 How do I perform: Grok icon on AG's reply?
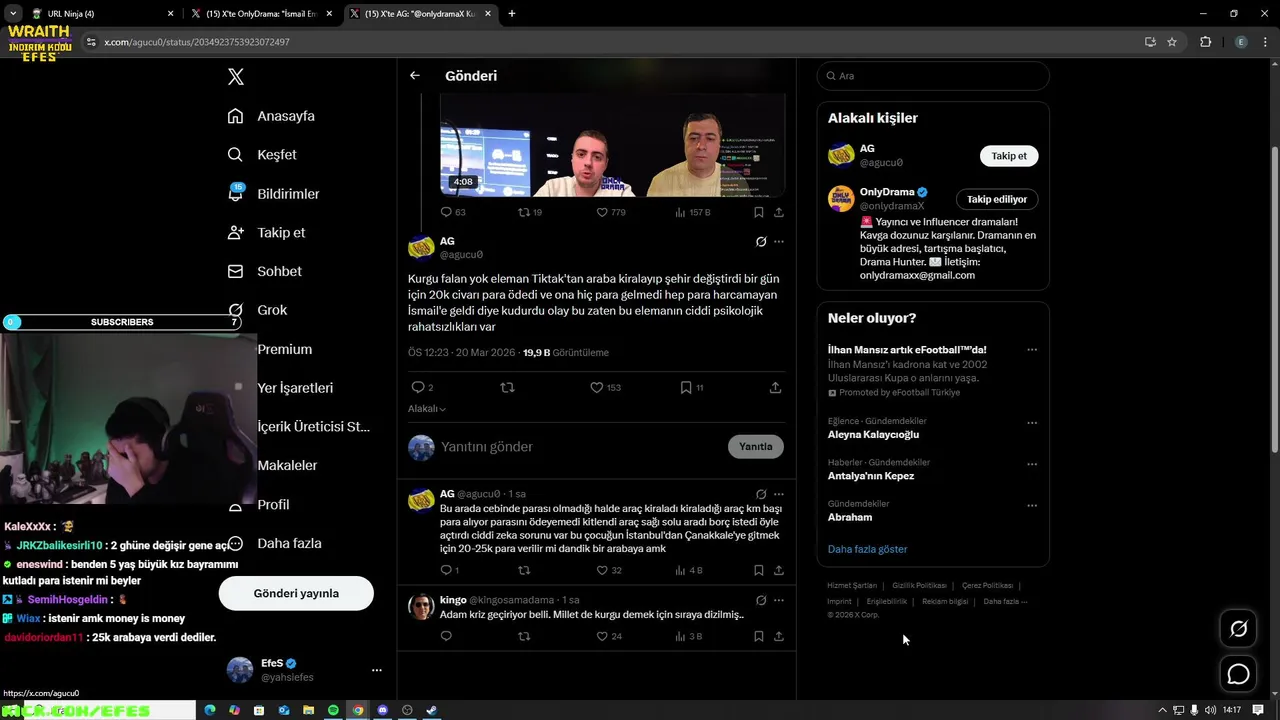[x=761, y=494]
